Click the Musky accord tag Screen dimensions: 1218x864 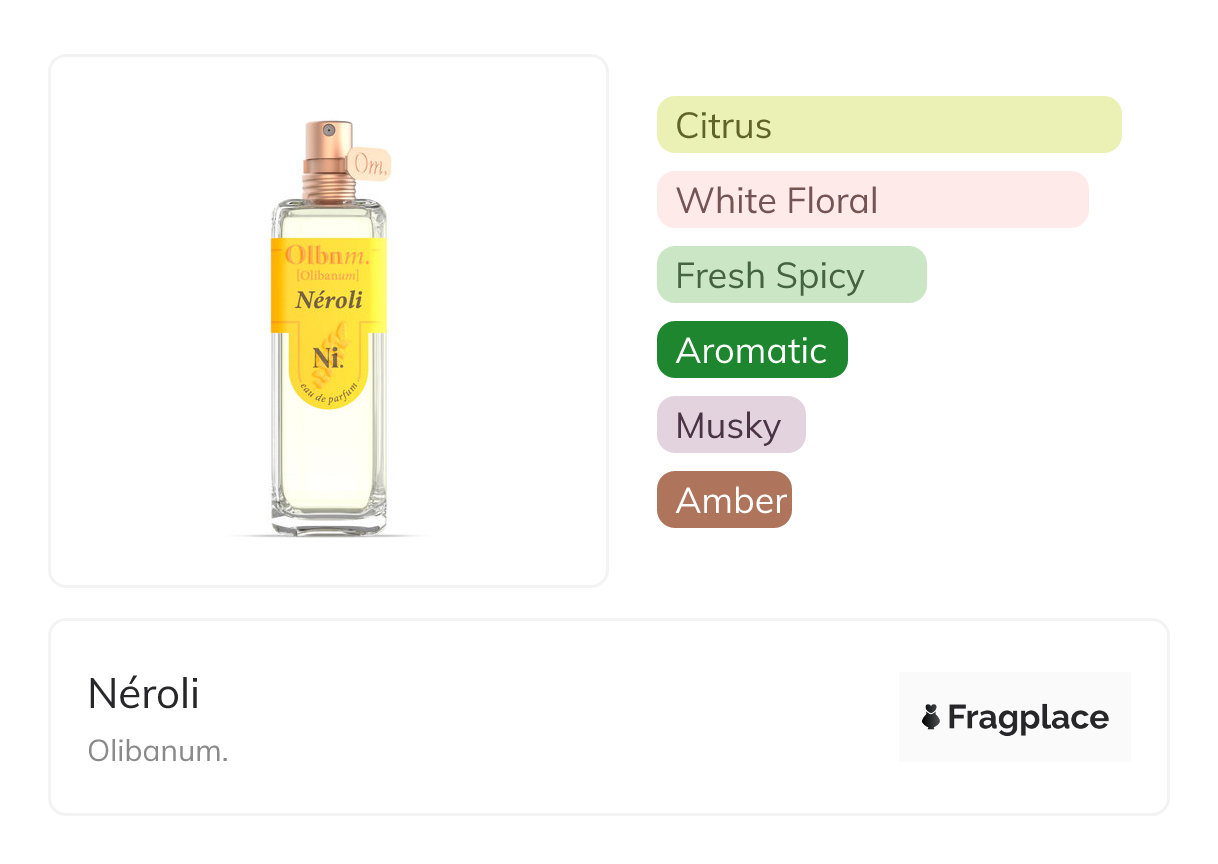[730, 425]
